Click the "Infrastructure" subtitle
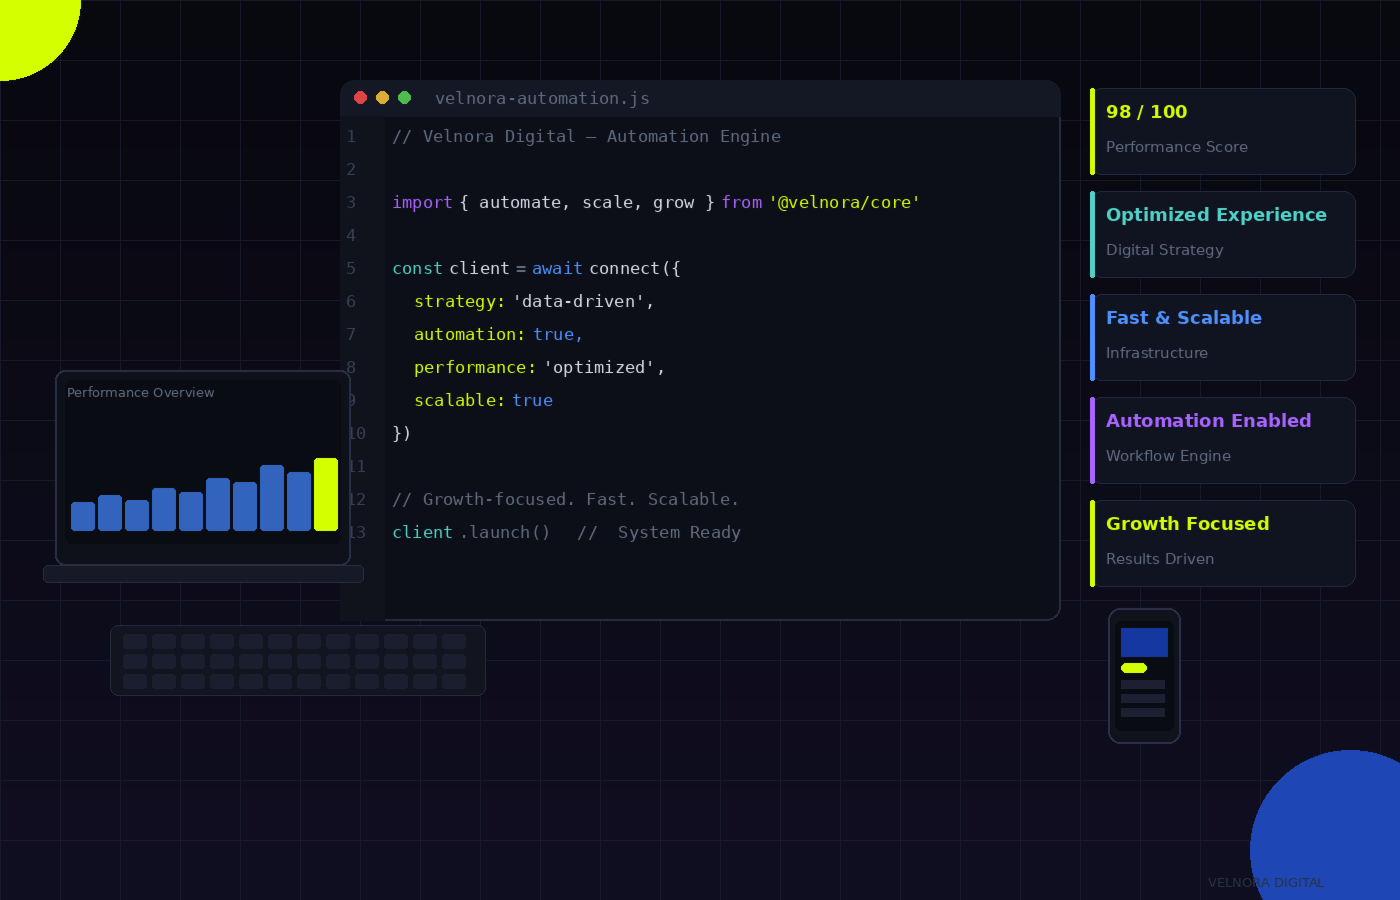Screen dimensions: 1400x900 point(1157,353)
